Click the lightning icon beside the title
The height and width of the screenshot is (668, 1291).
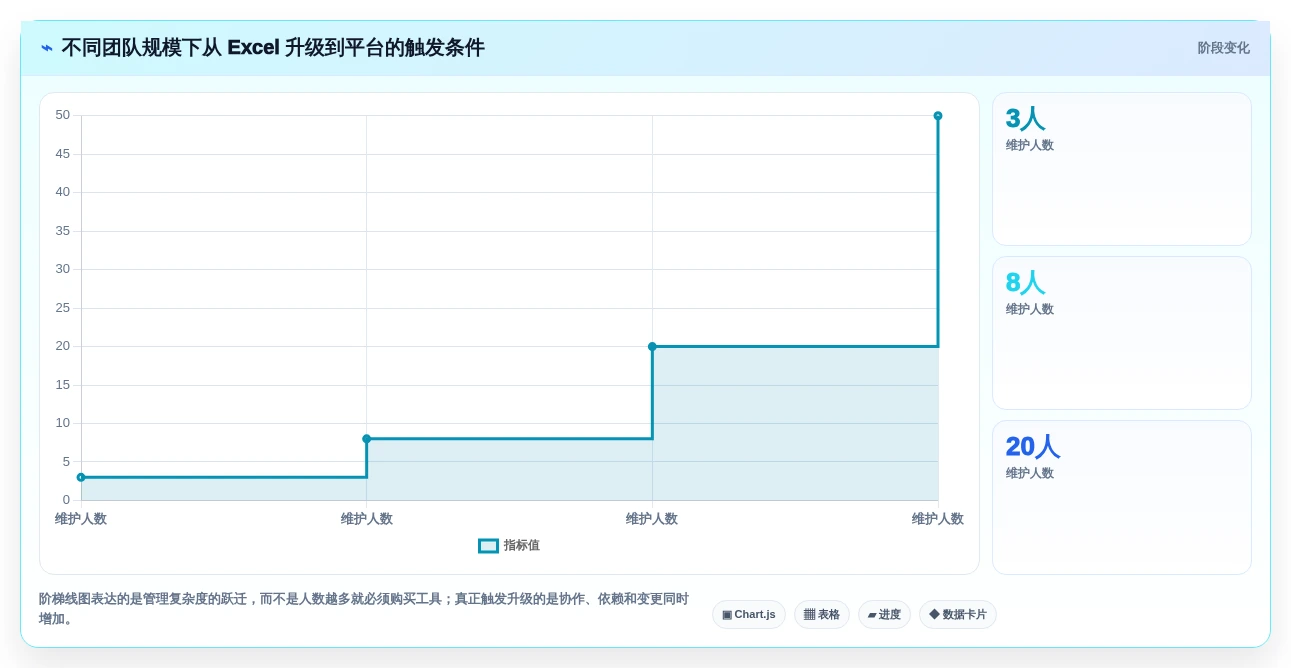click(46, 48)
